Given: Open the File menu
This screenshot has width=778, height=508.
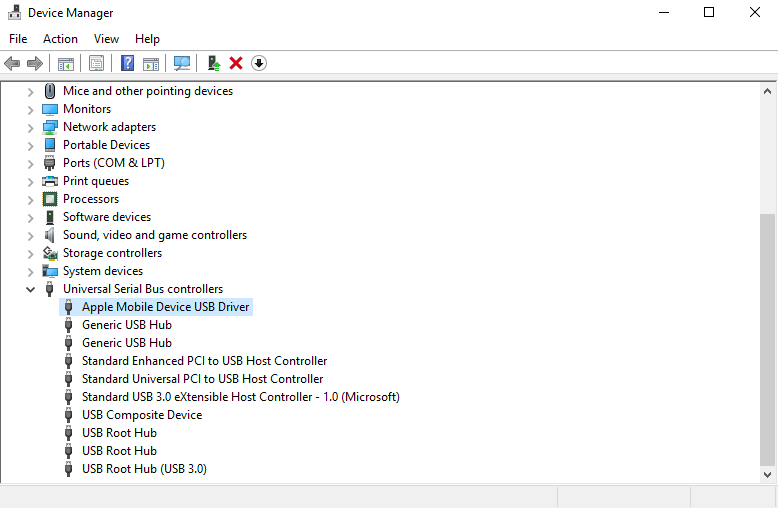Looking at the screenshot, I should [x=18, y=39].
